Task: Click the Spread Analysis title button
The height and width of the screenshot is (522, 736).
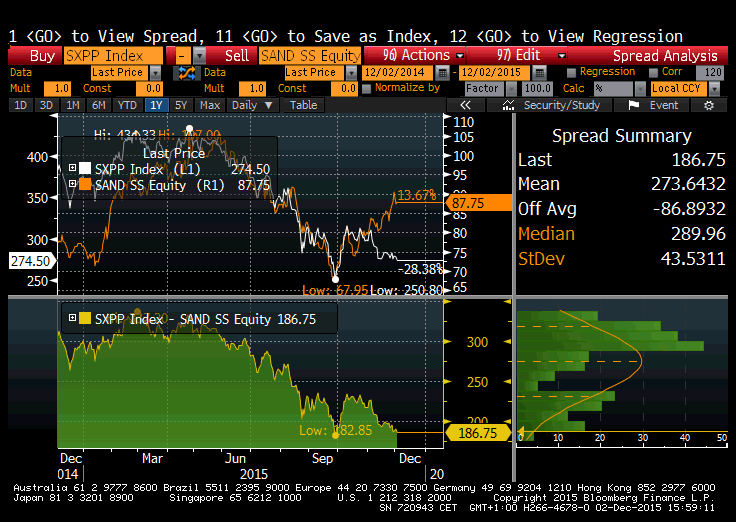Action: tap(648, 56)
